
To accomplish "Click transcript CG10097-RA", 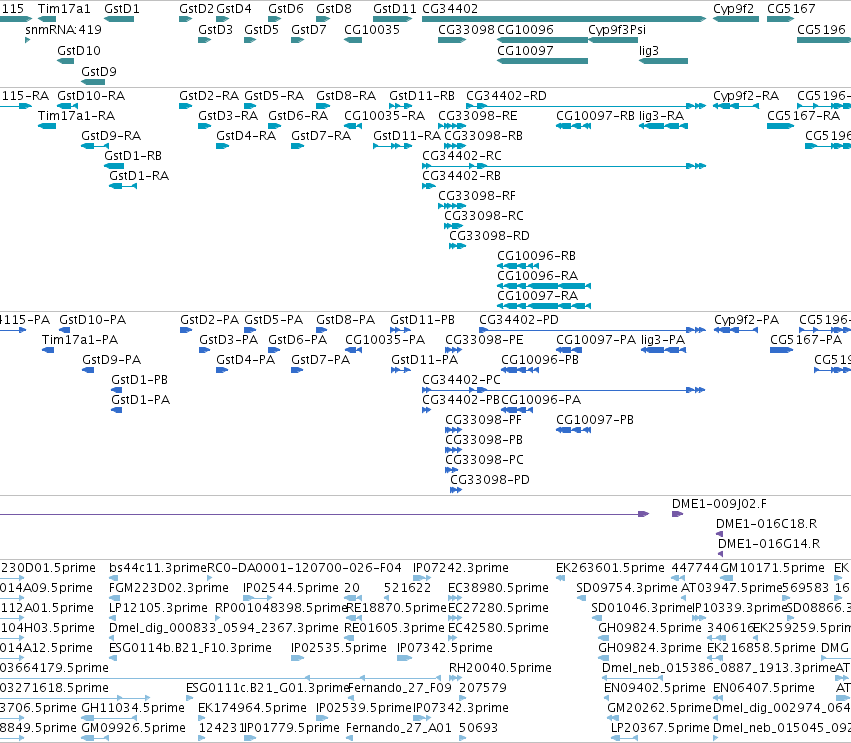I will click(x=537, y=296).
